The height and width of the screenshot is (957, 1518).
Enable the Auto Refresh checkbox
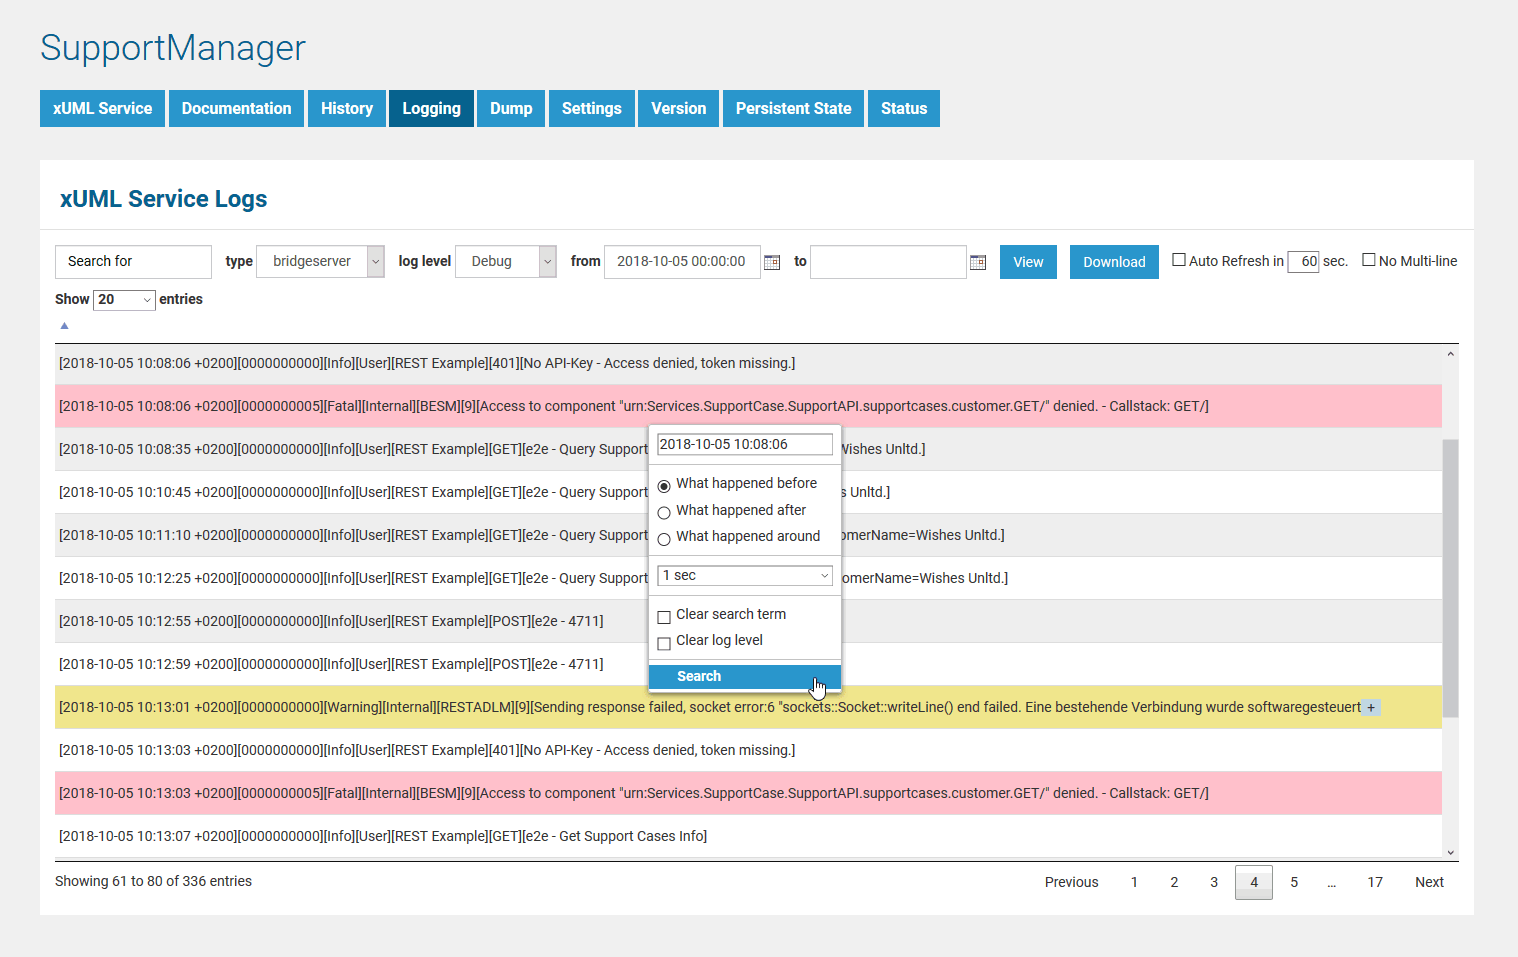pos(1179,260)
